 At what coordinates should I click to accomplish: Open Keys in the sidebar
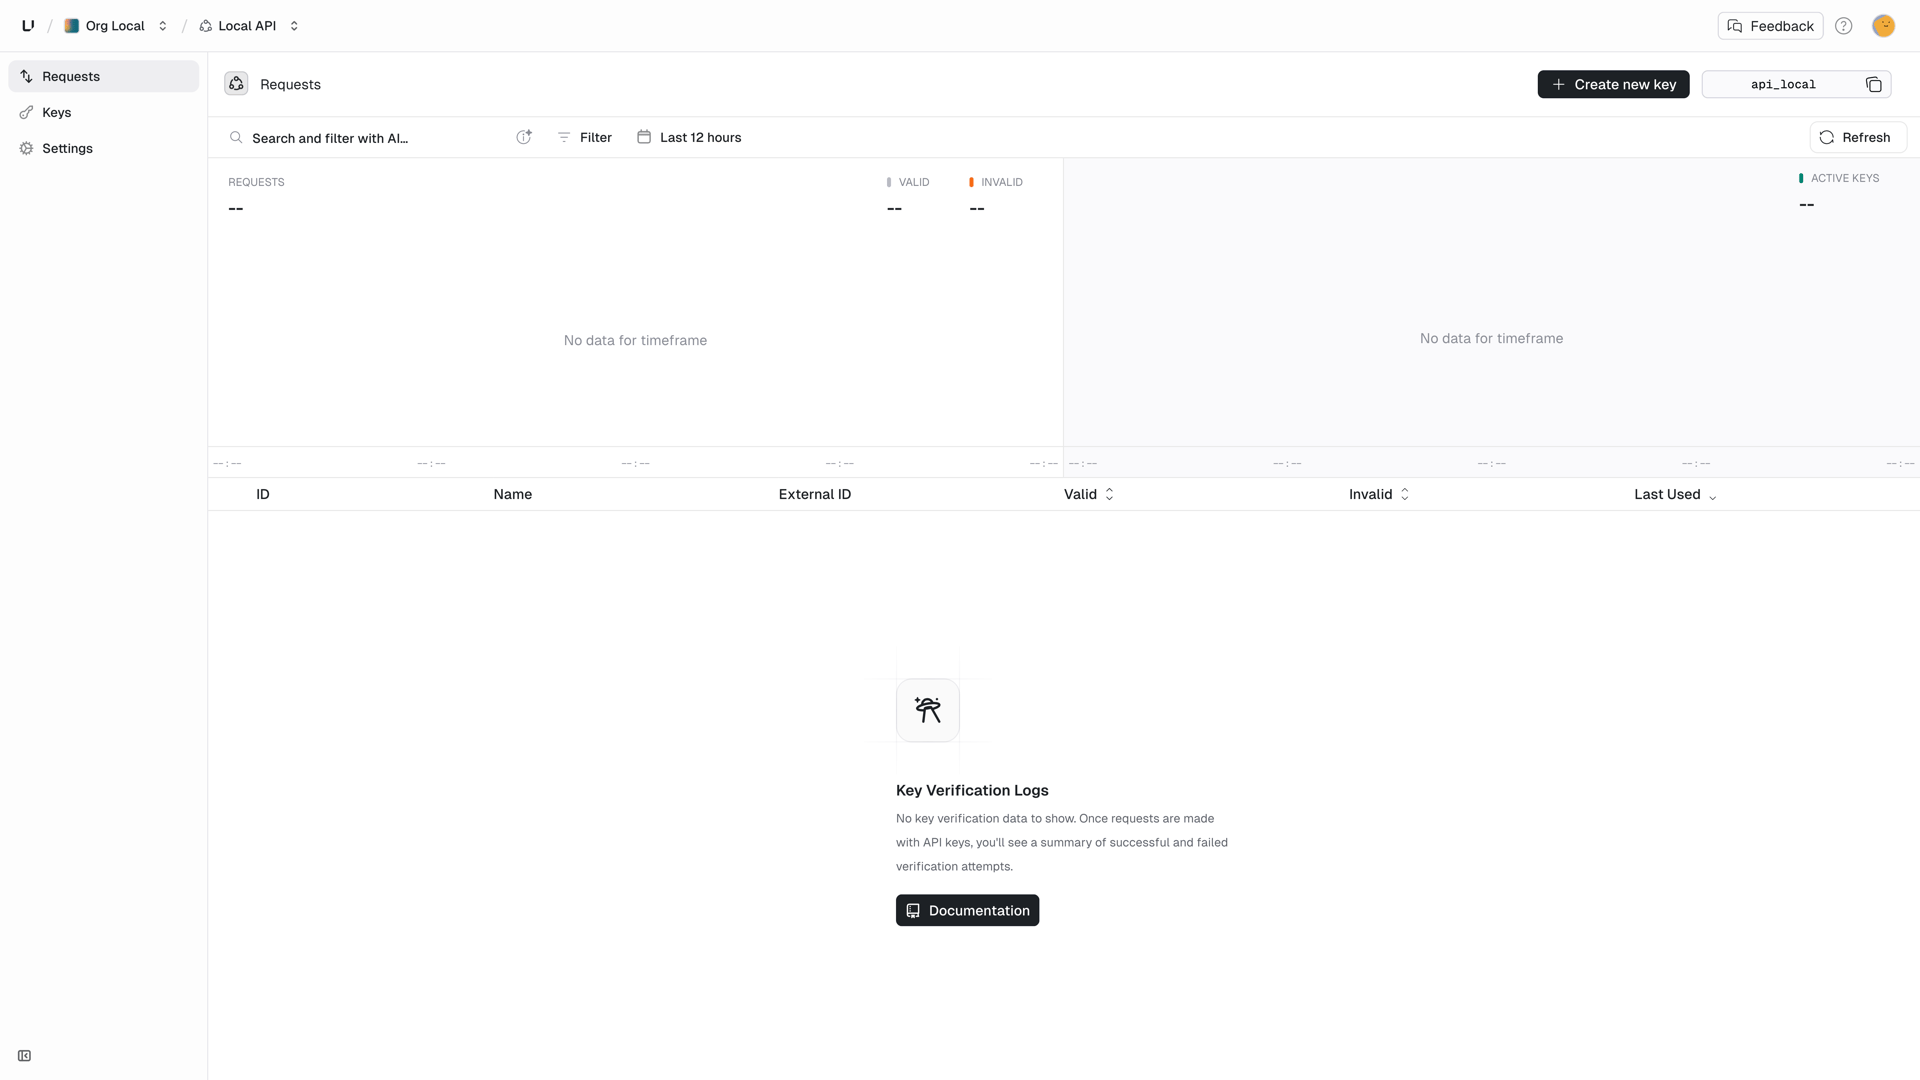point(104,112)
